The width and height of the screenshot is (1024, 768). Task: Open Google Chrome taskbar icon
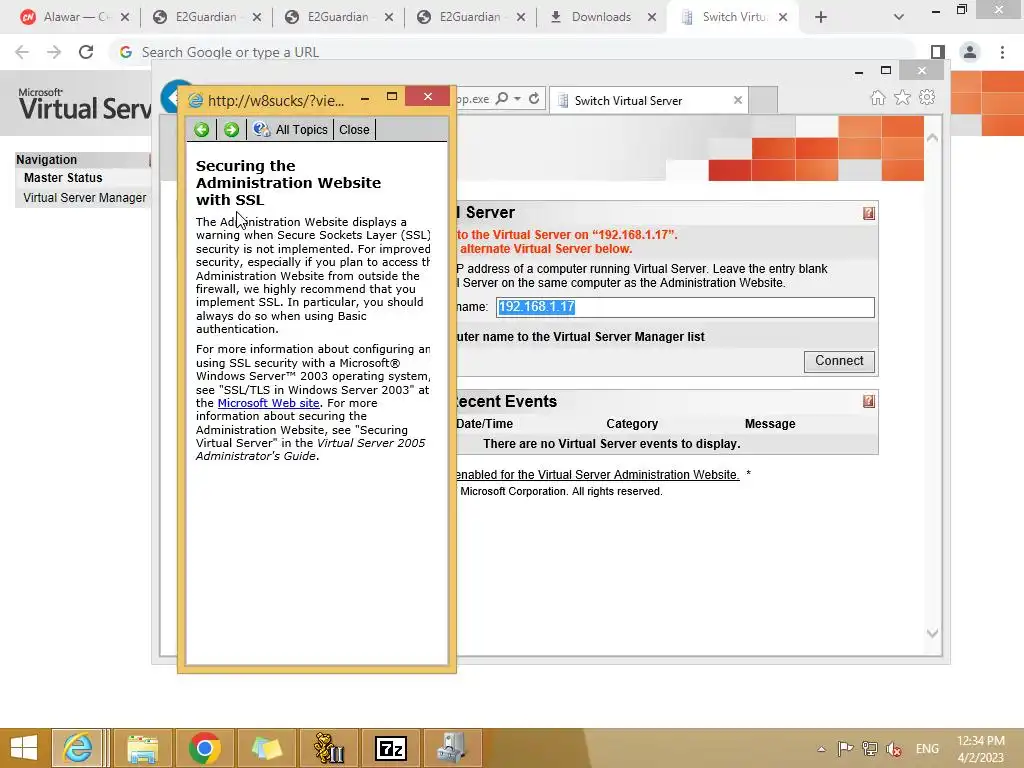(204, 748)
